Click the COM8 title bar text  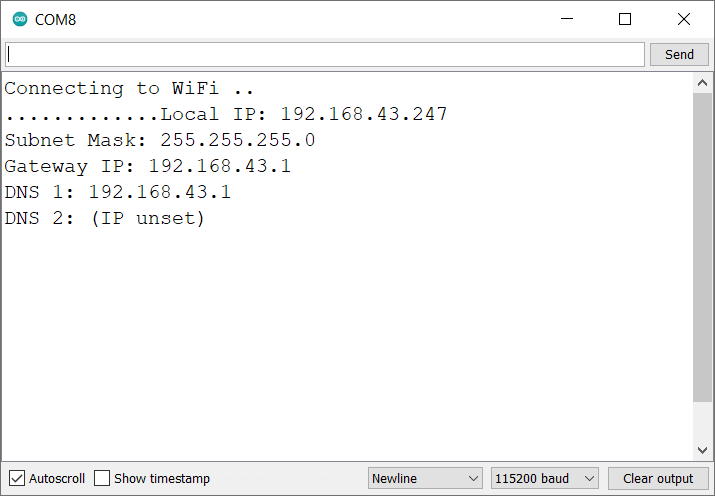[56, 19]
